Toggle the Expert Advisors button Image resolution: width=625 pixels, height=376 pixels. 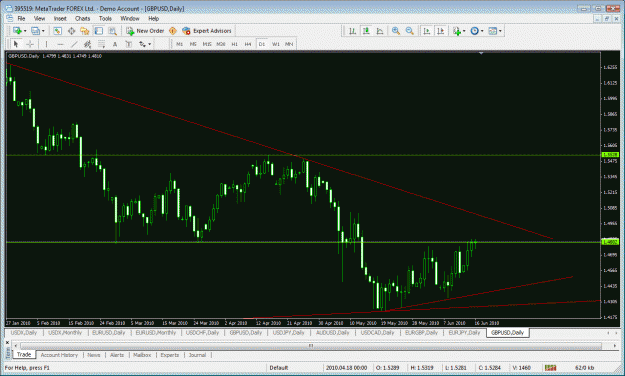click(207, 31)
